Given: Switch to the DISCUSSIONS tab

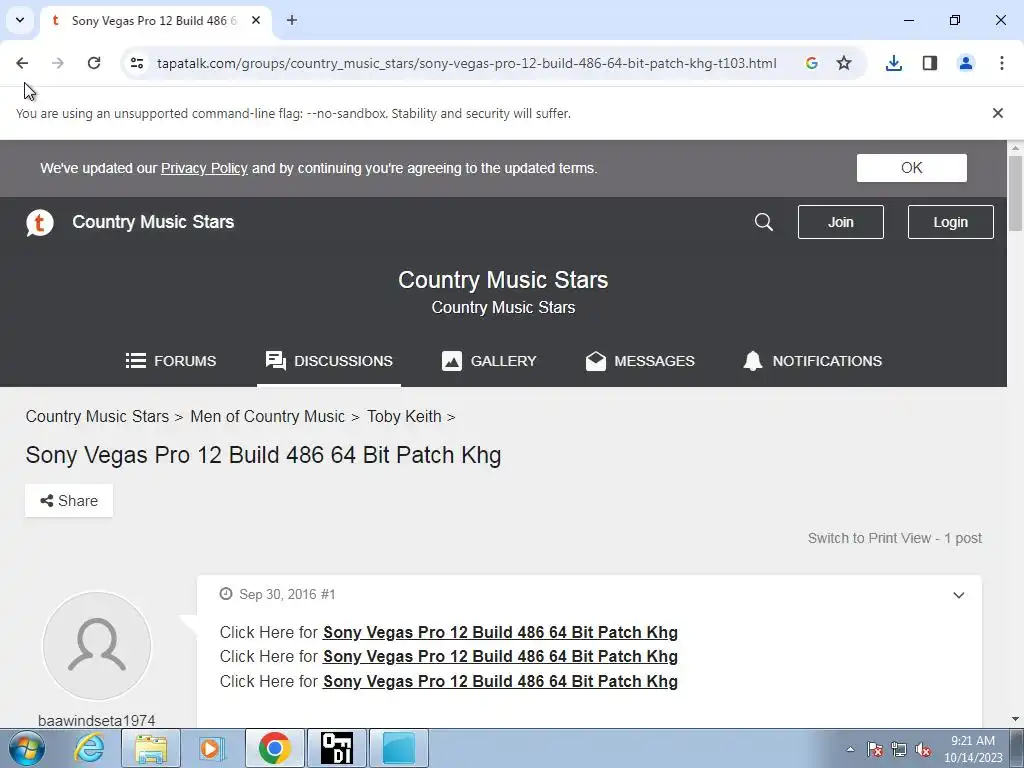Looking at the screenshot, I should [x=328, y=360].
